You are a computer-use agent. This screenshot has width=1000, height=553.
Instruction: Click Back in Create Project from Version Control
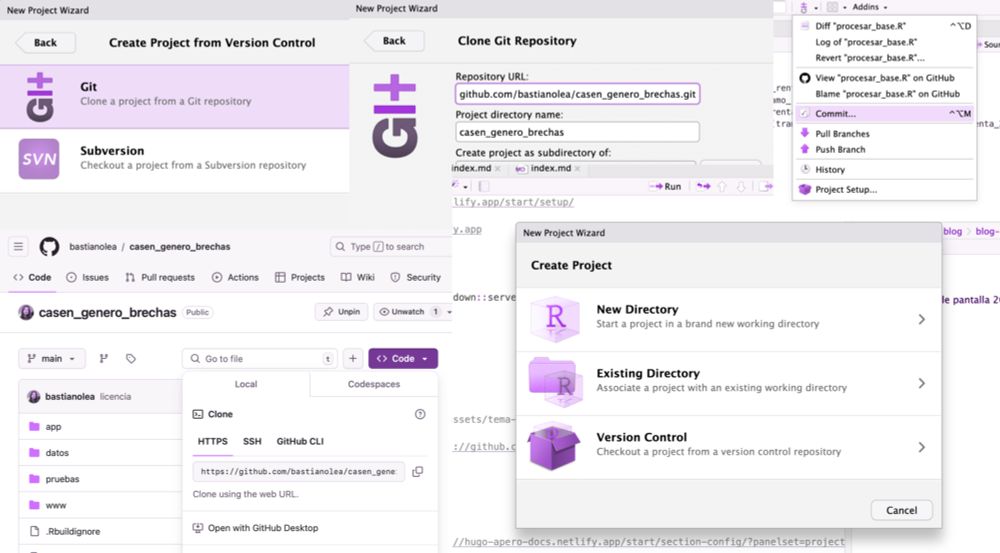(x=45, y=43)
